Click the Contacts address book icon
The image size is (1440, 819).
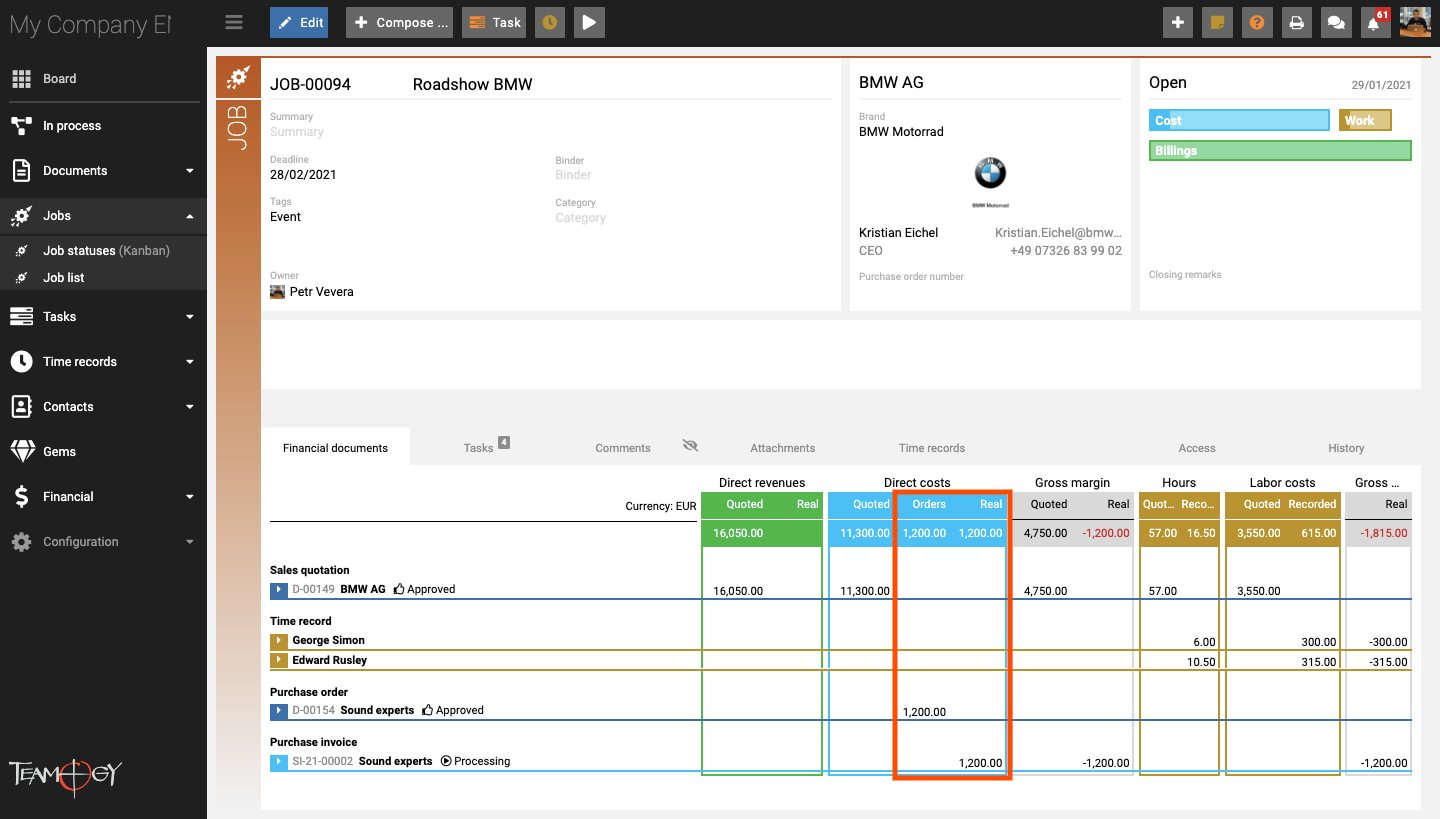point(21,407)
